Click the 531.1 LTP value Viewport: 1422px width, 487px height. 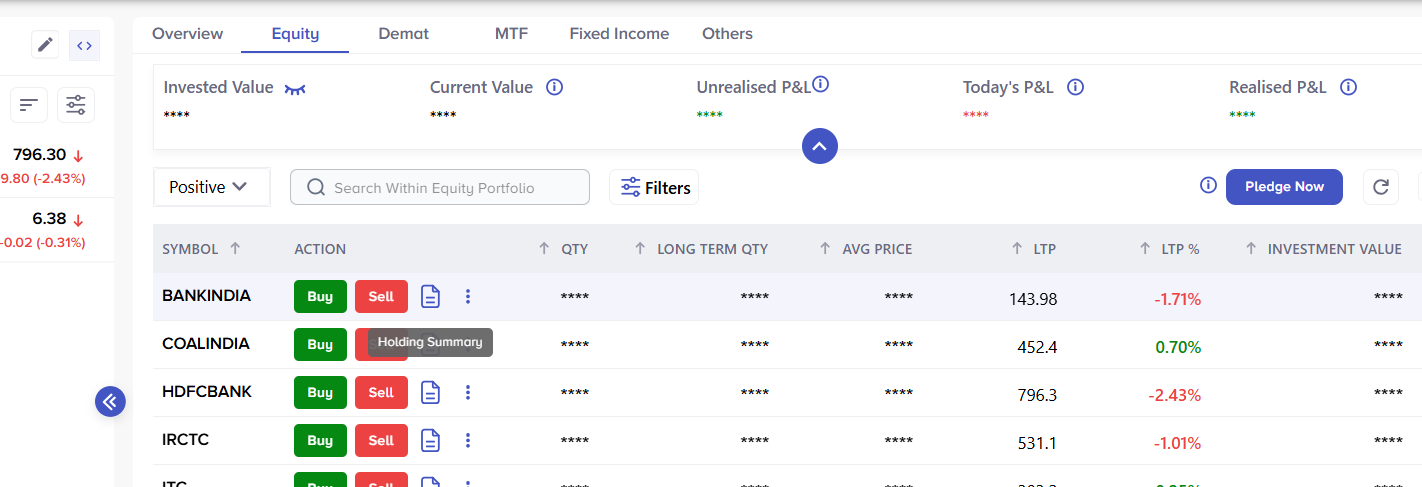[x=1036, y=443]
